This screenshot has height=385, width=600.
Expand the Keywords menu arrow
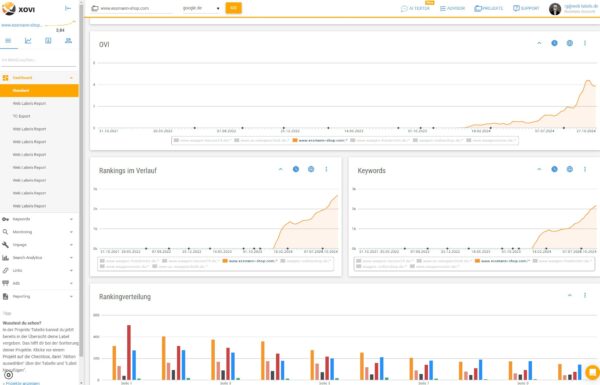click(x=71, y=219)
